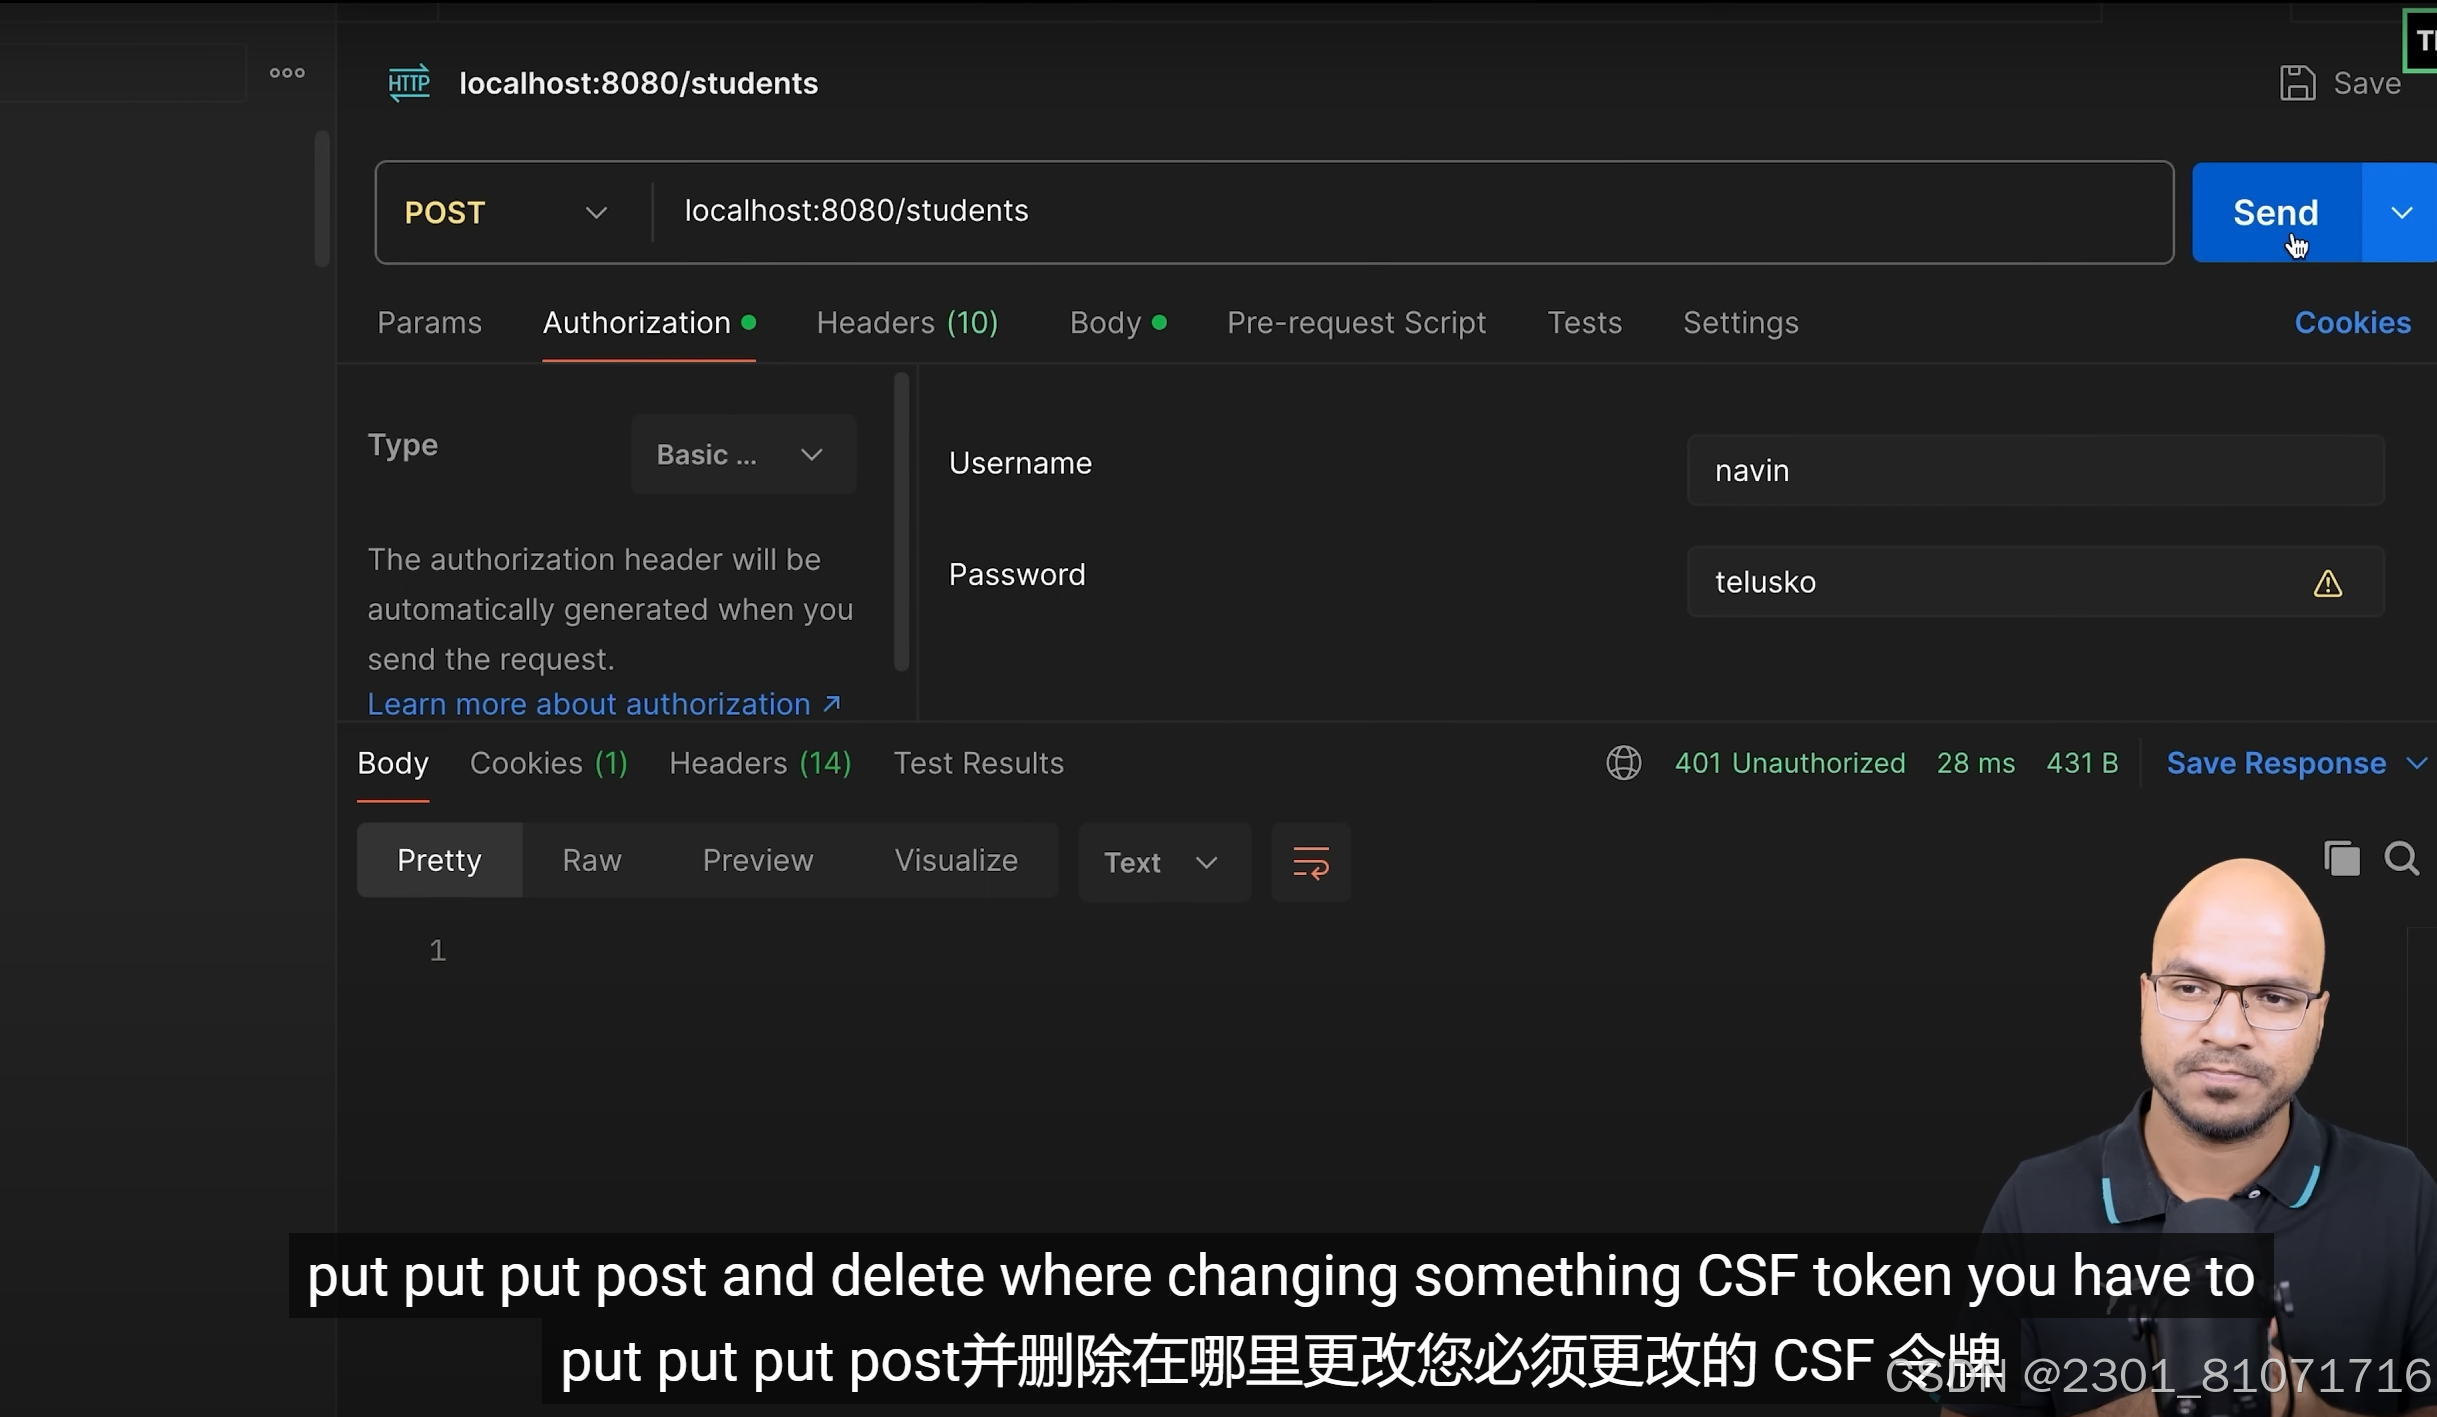
Task: Click the globe network icon near the status
Action: point(1623,763)
